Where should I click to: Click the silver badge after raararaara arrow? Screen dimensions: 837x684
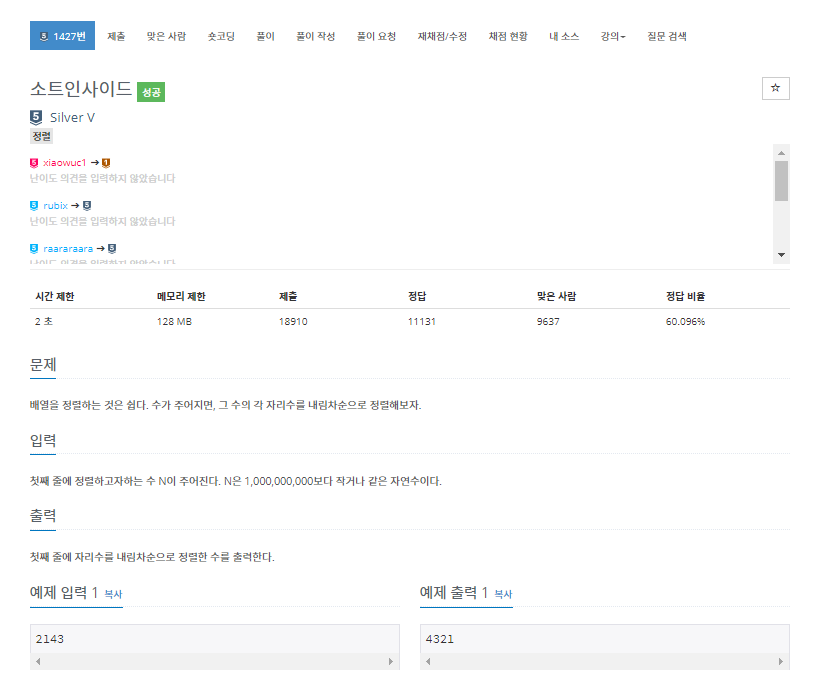click(112, 248)
